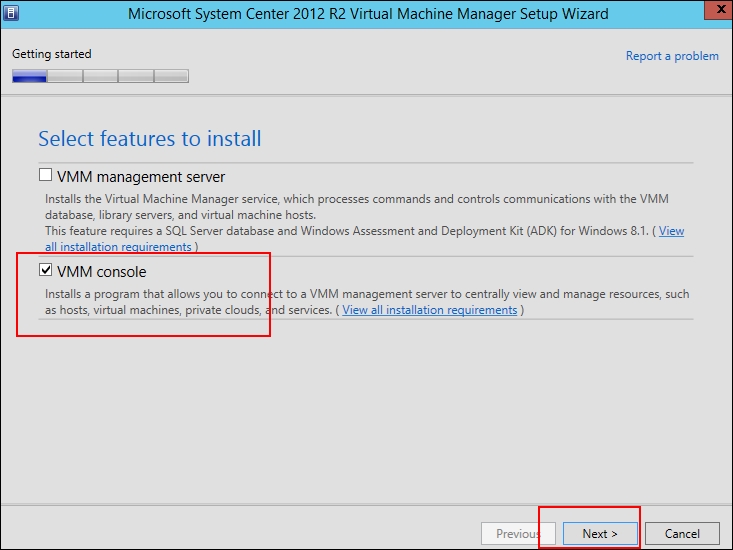Click the Cancel button
733x550 pixels.
click(682, 533)
